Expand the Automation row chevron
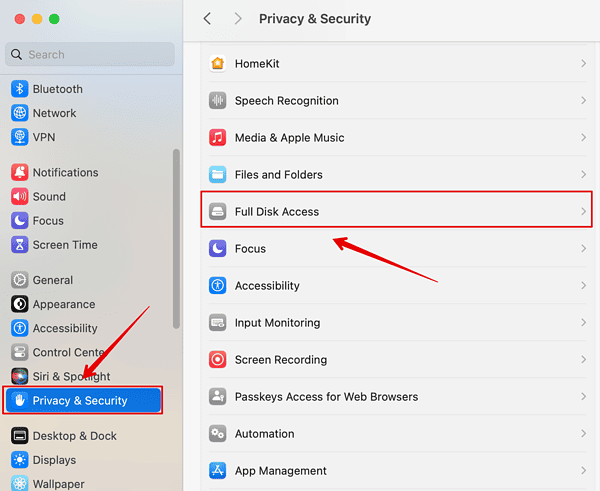600x491 pixels. [x=583, y=434]
